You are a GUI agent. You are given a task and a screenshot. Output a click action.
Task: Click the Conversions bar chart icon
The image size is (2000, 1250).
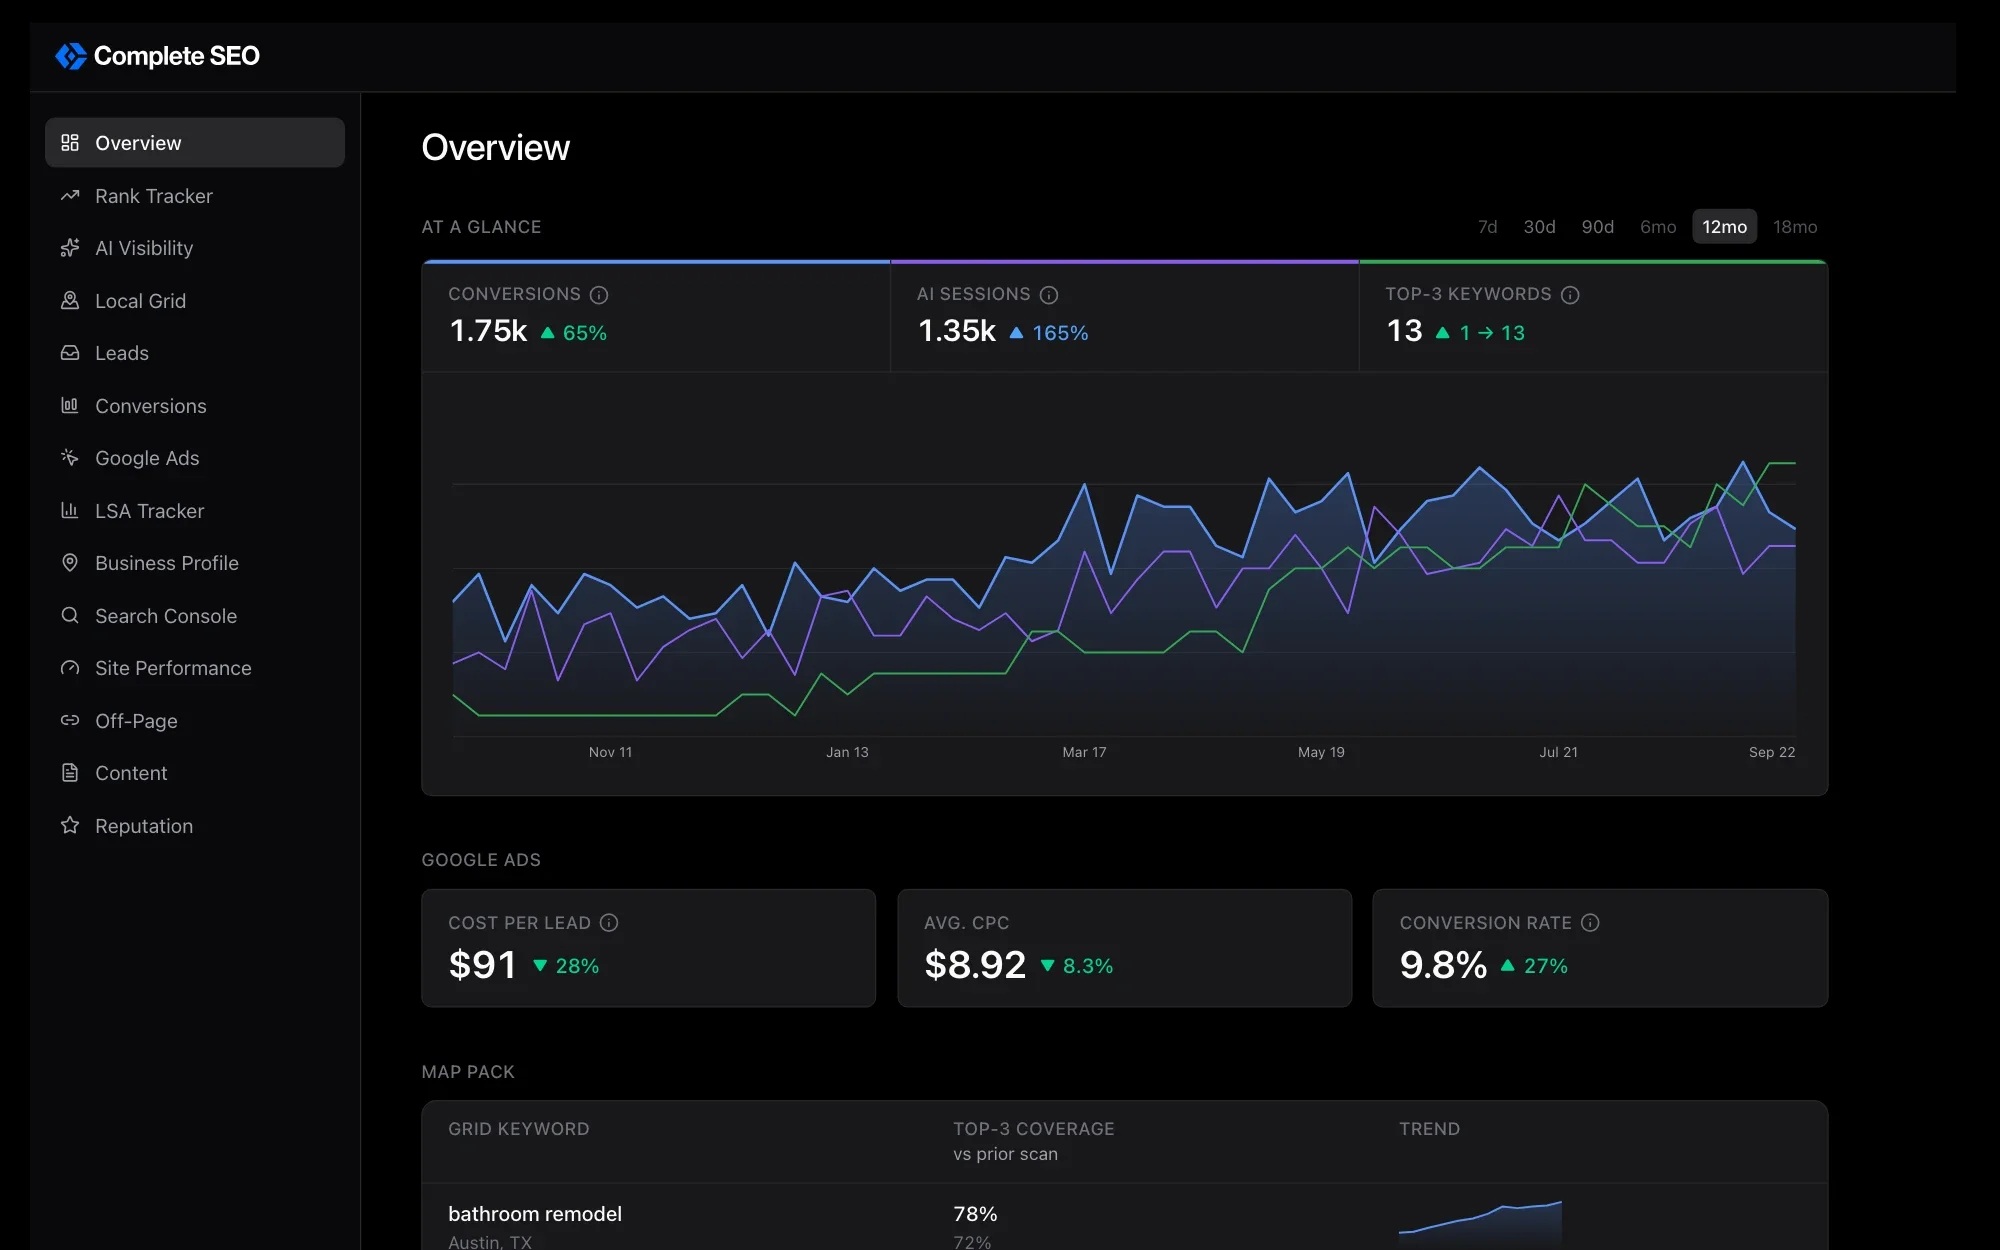pyautogui.click(x=70, y=406)
